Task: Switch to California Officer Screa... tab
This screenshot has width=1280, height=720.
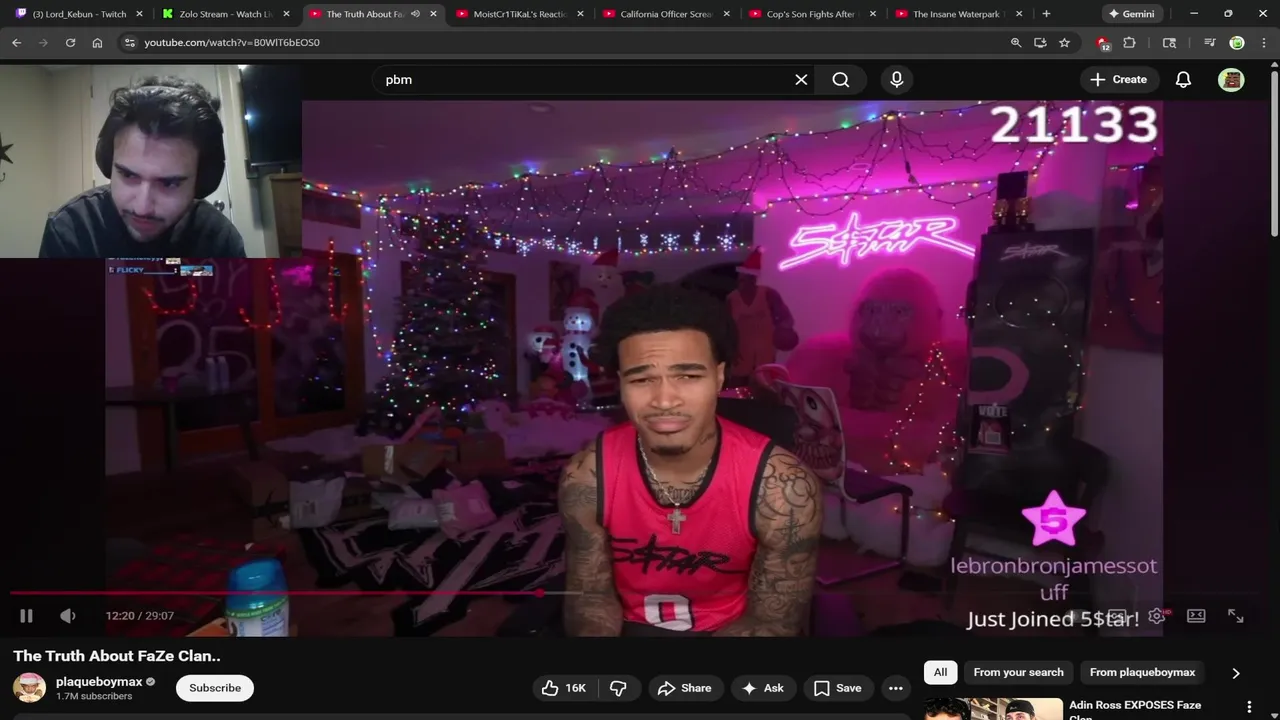Action: click(x=665, y=14)
